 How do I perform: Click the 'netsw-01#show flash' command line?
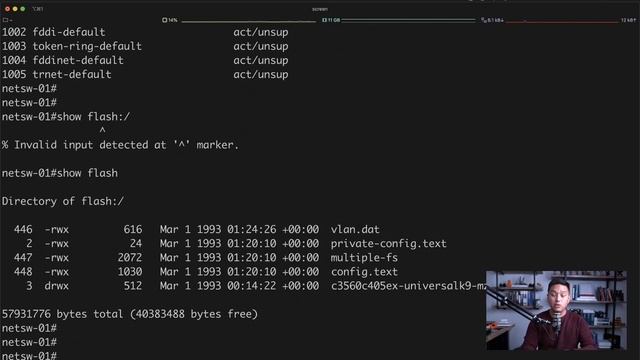click(x=60, y=173)
